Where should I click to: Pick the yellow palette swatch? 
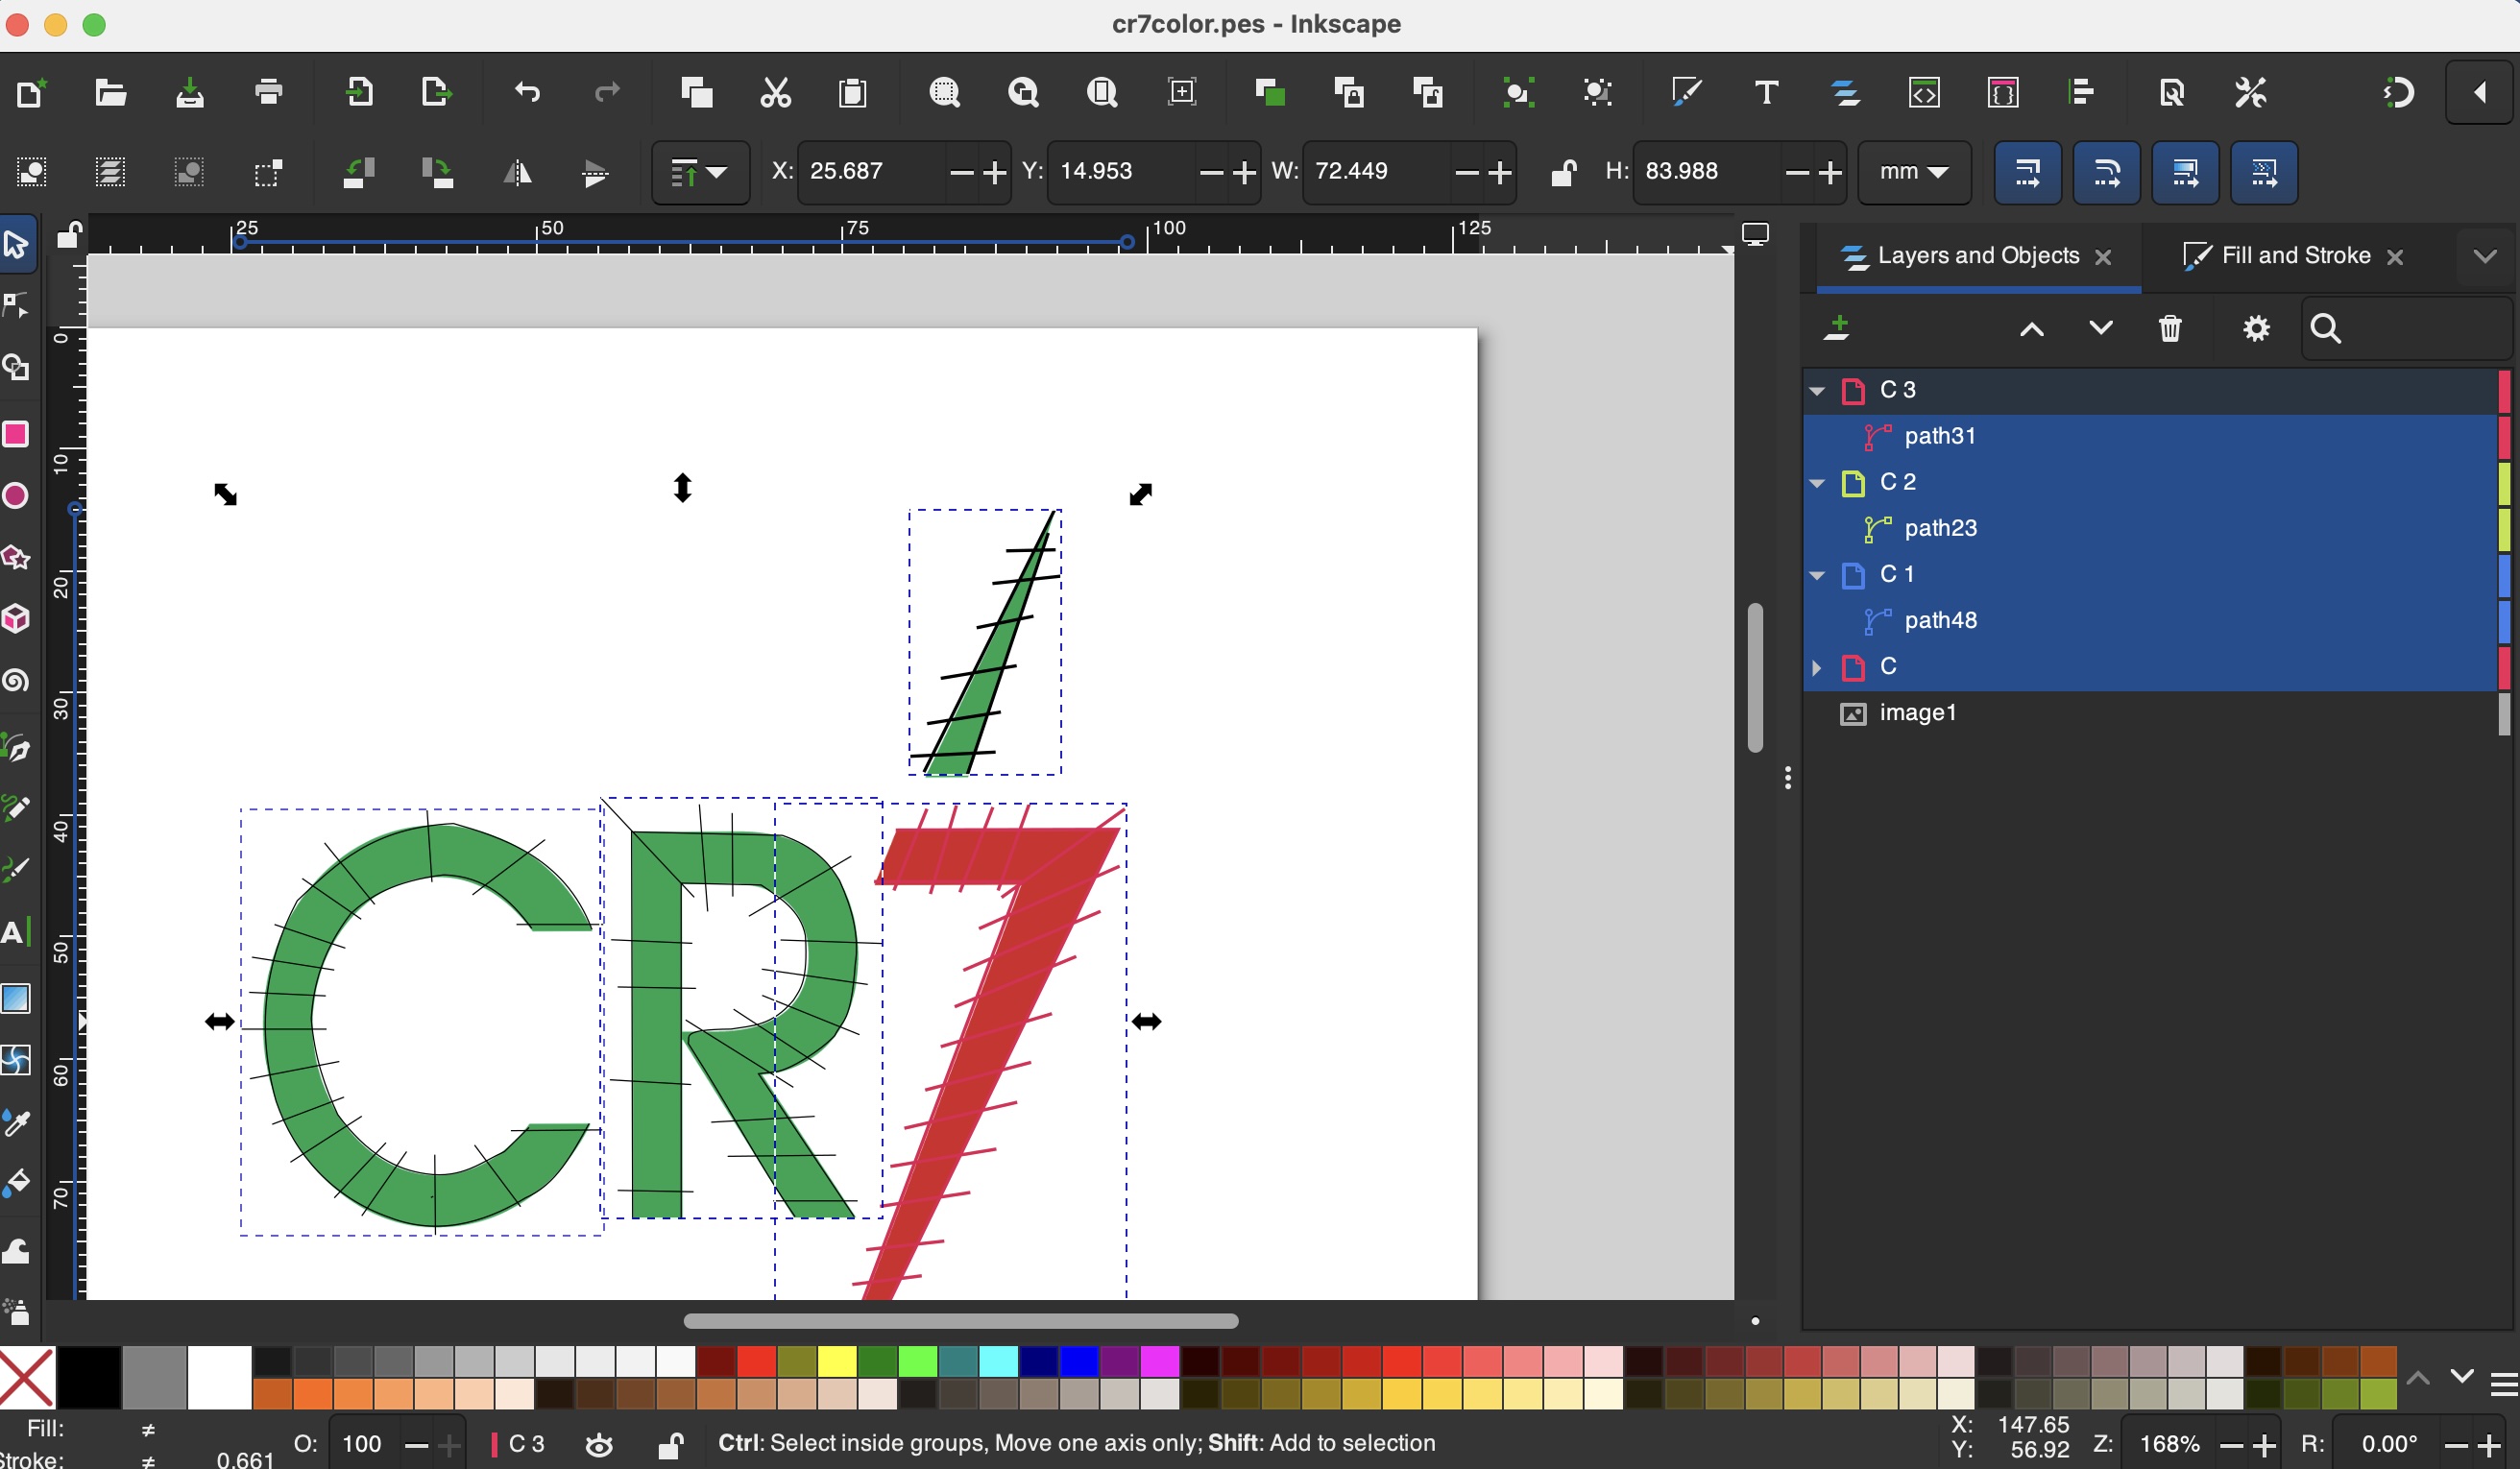(x=837, y=1361)
